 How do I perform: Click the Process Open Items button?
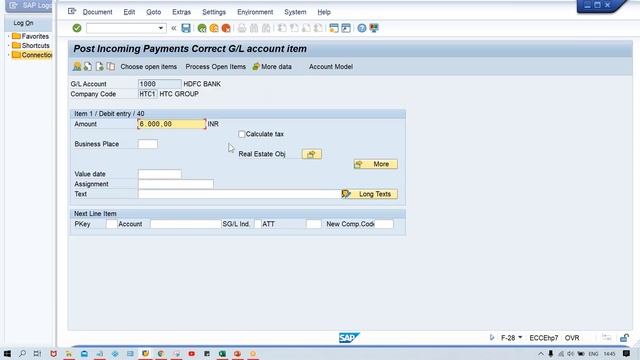pyautogui.click(x=216, y=67)
